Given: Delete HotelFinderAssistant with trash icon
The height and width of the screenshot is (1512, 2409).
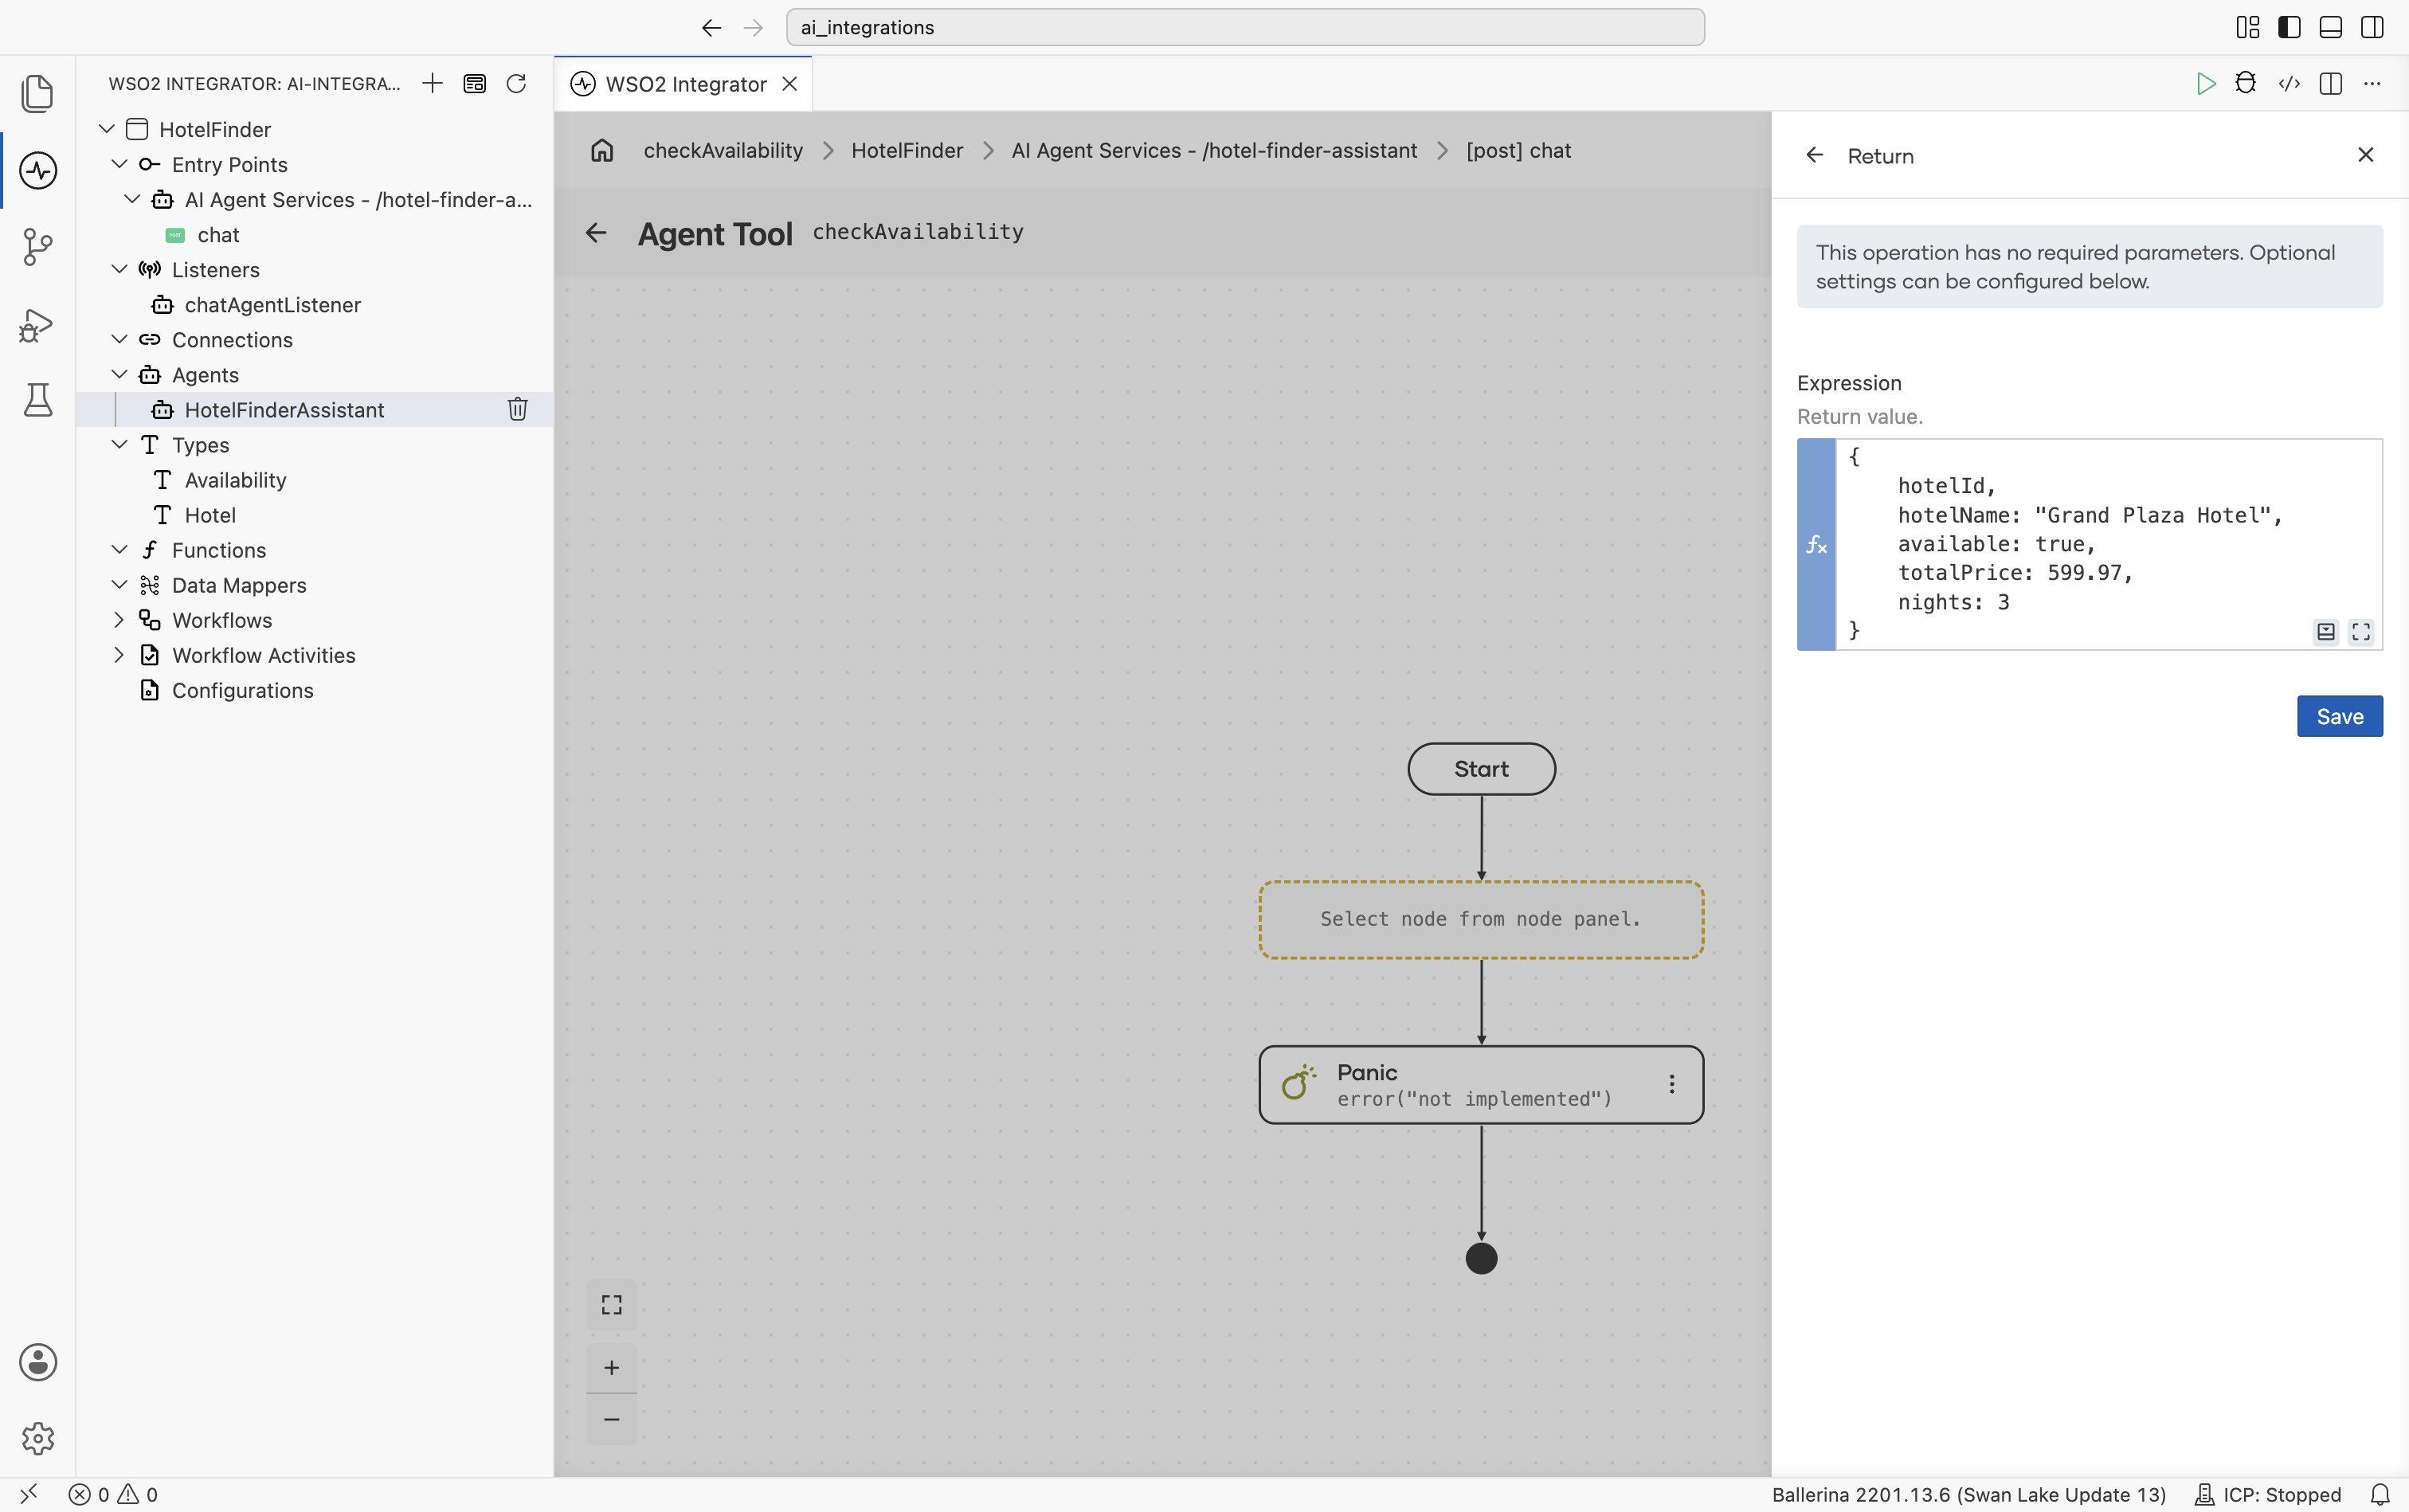Looking at the screenshot, I should (517, 409).
